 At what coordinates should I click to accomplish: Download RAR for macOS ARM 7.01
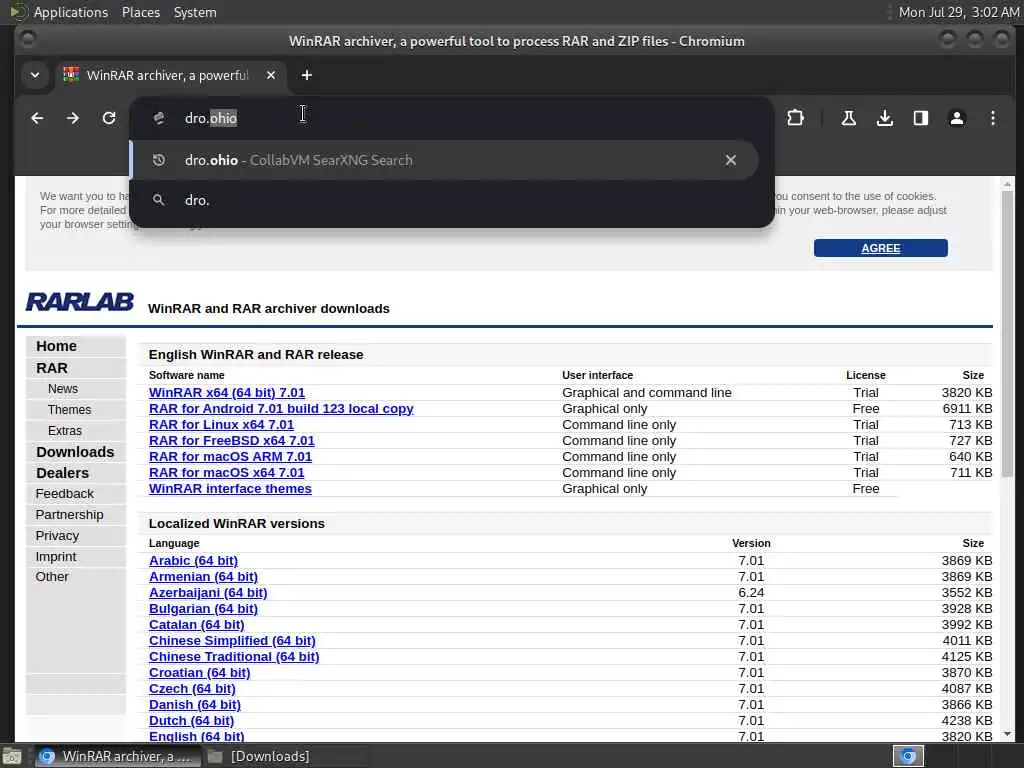(231, 456)
